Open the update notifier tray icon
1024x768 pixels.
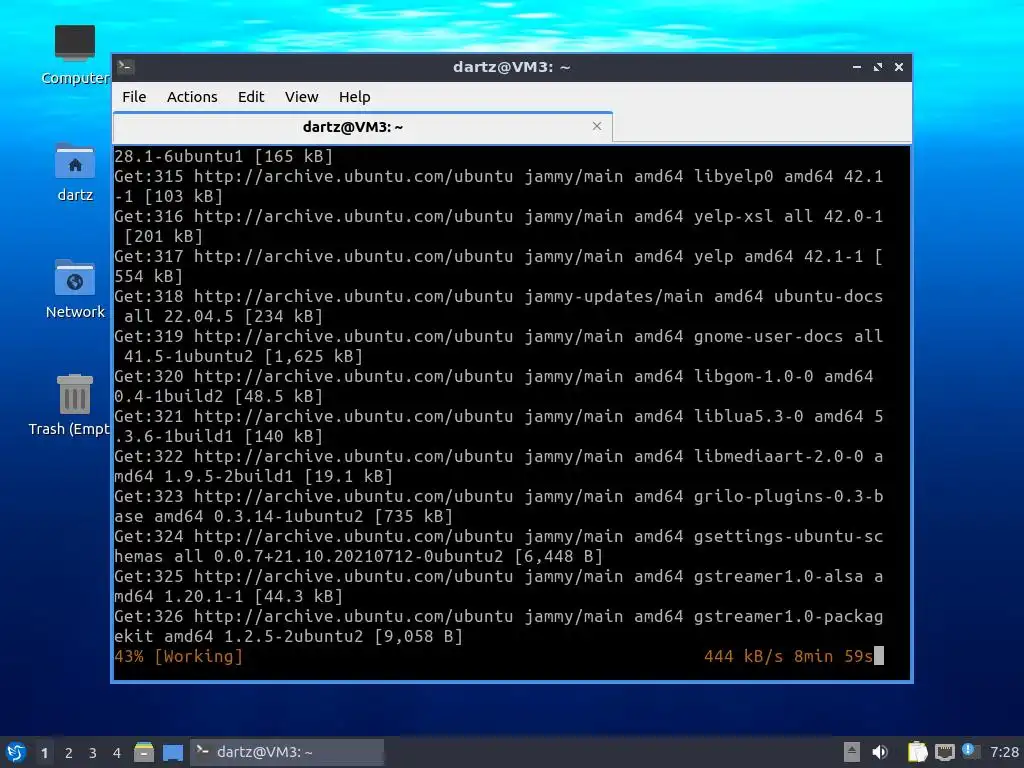(970, 751)
